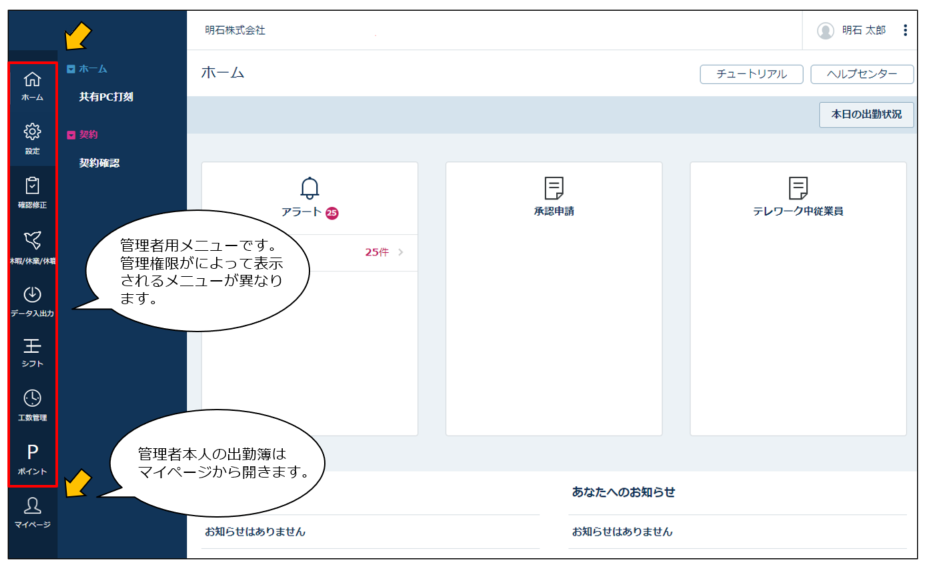Click the ヘルプセンター button

(862, 74)
